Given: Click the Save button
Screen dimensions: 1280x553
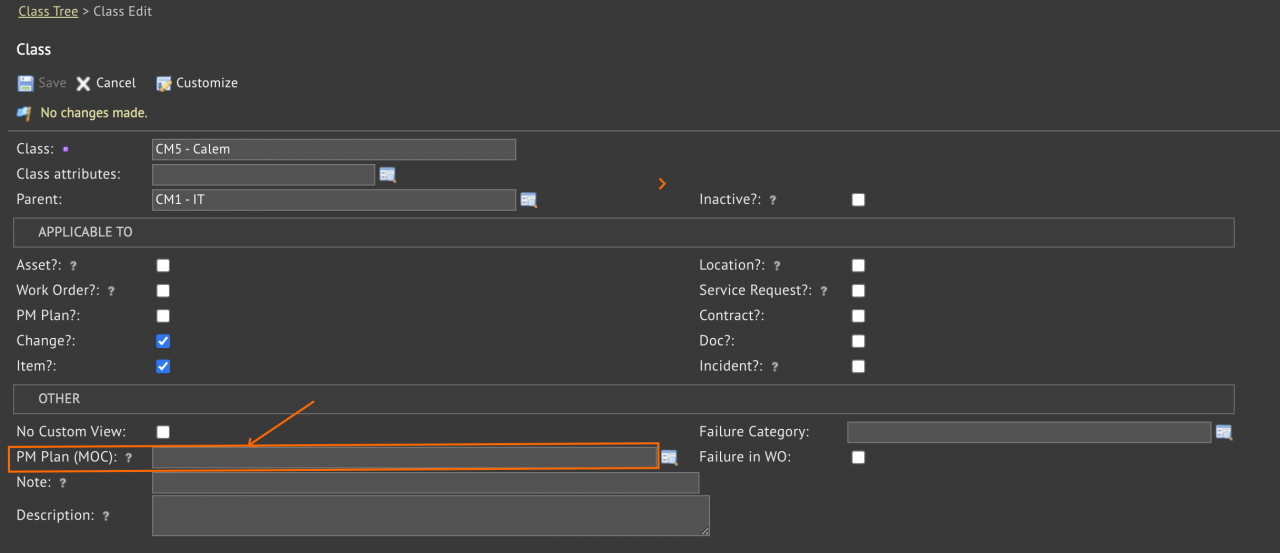Looking at the screenshot, I should point(42,83).
